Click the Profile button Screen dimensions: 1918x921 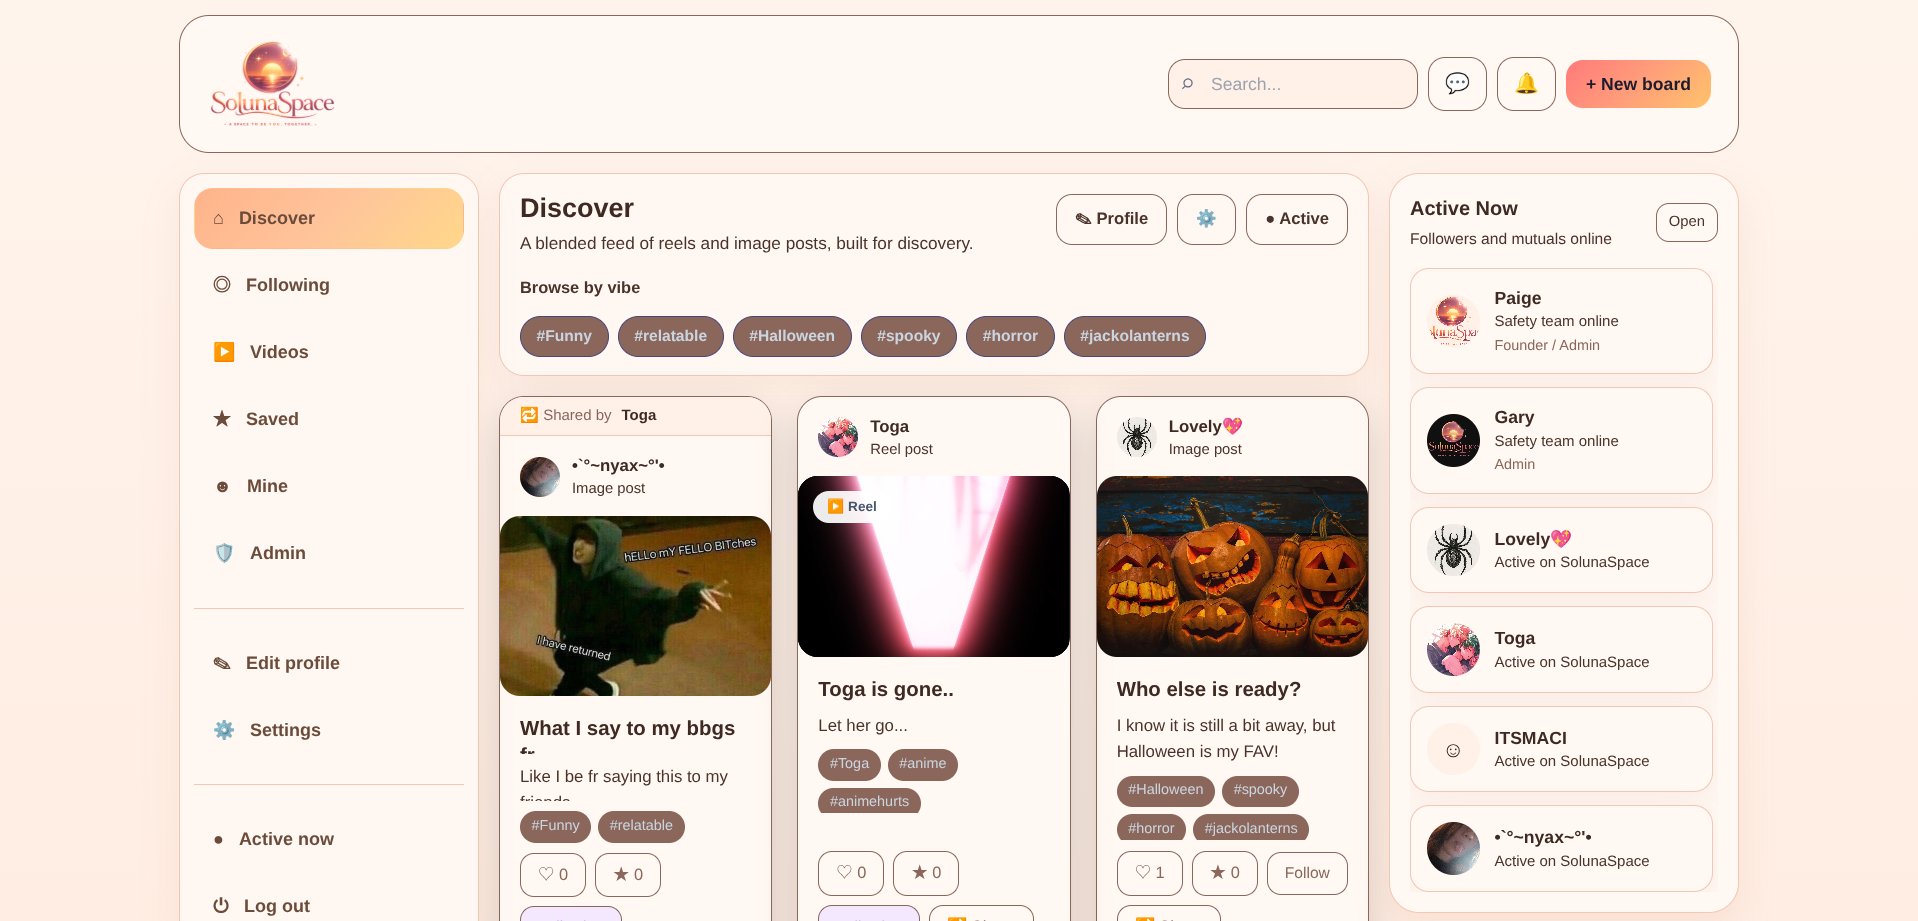click(1111, 219)
